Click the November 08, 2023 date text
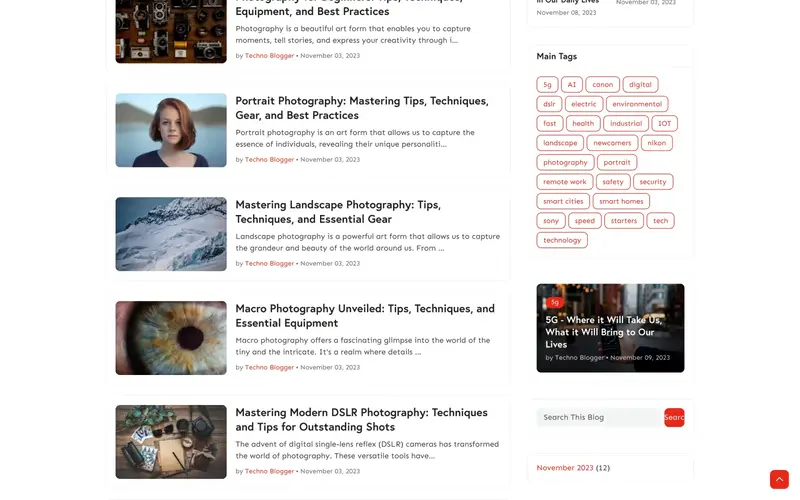The image size is (800, 500). click(x=566, y=13)
